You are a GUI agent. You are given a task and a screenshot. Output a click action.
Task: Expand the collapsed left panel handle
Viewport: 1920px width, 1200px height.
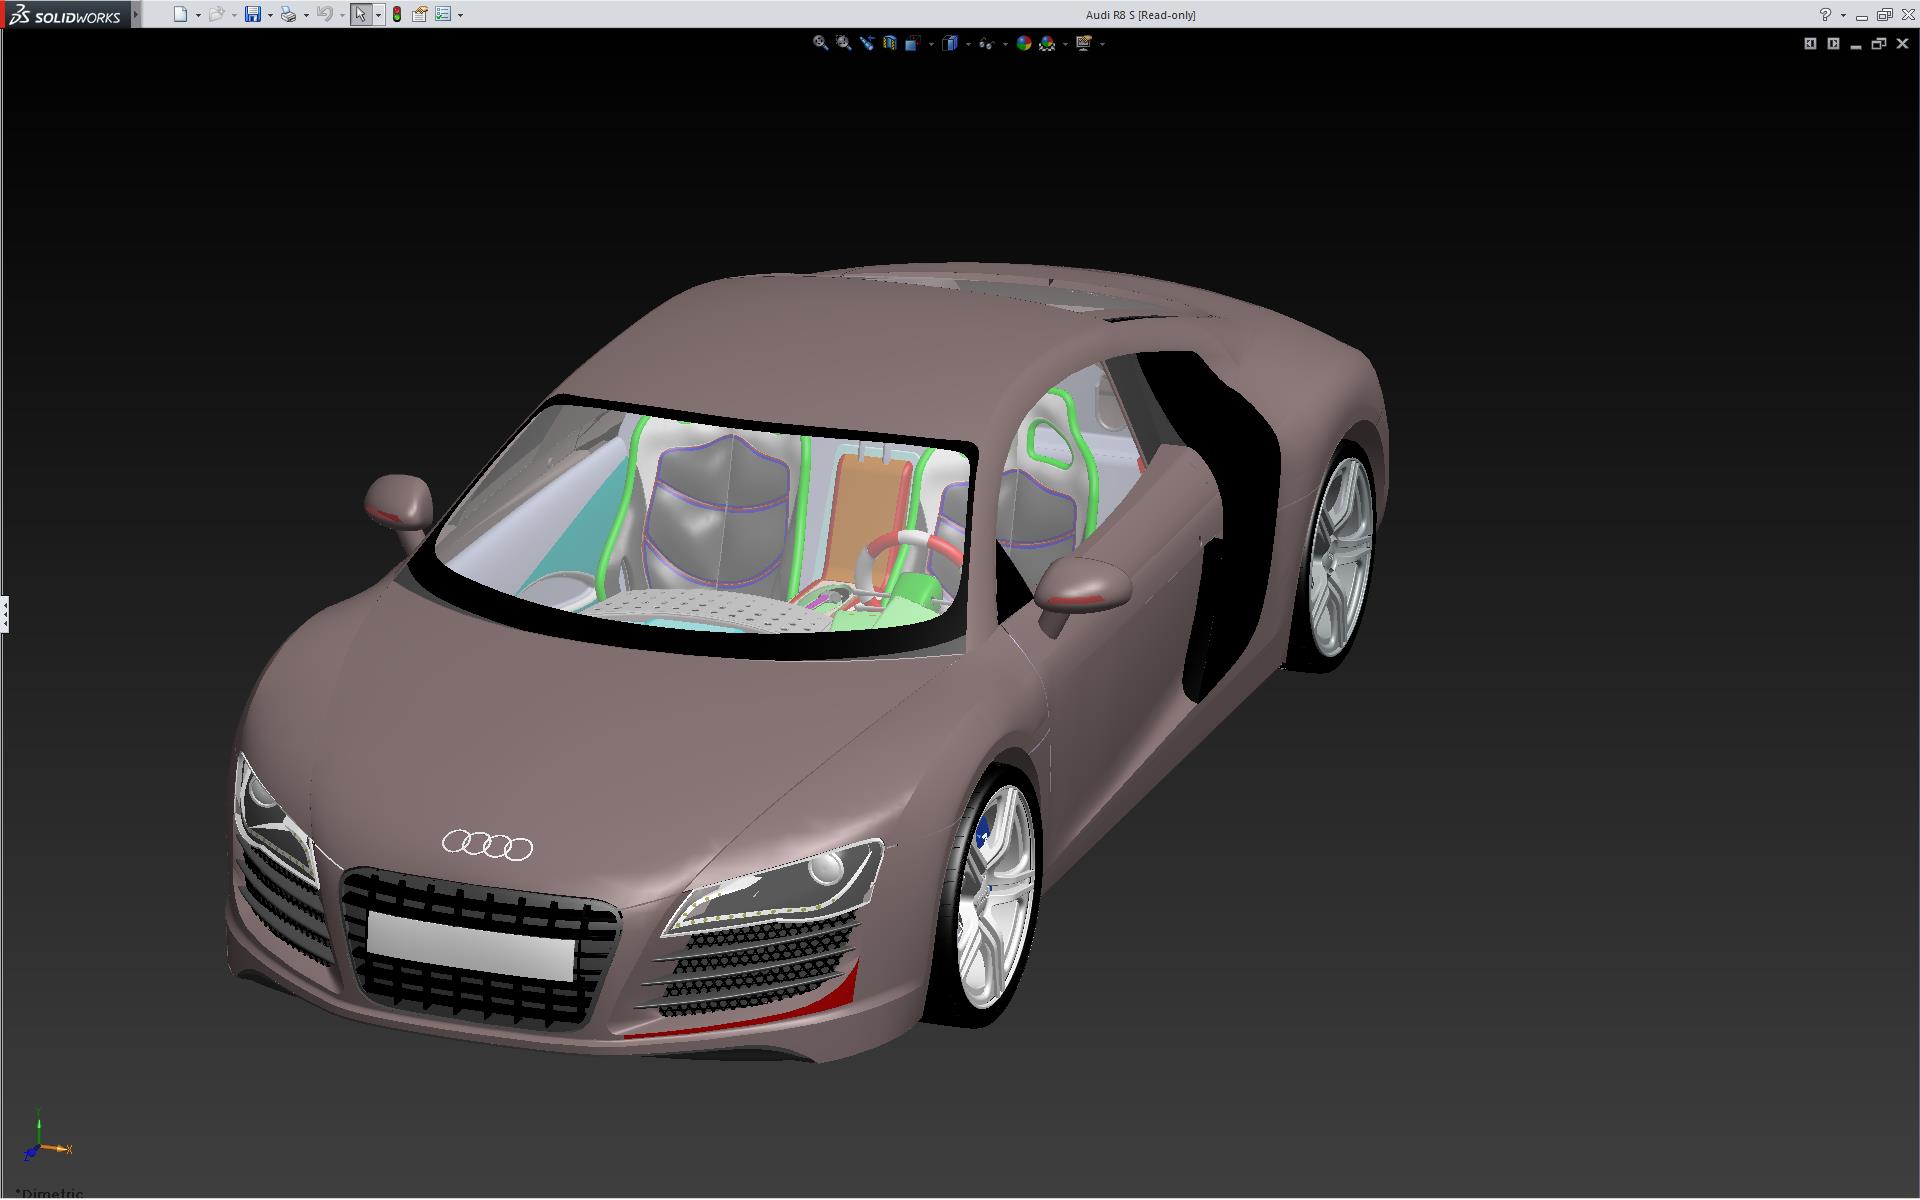click(x=4, y=613)
